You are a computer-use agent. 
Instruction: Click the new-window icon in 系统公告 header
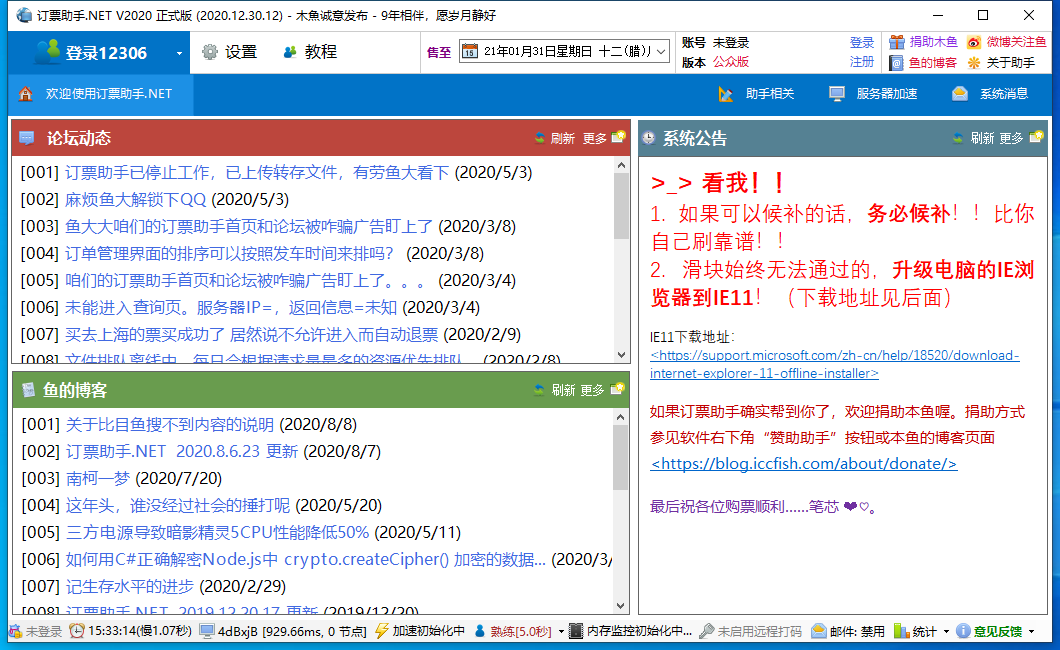pyautogui.click(x=1036, y=136)
